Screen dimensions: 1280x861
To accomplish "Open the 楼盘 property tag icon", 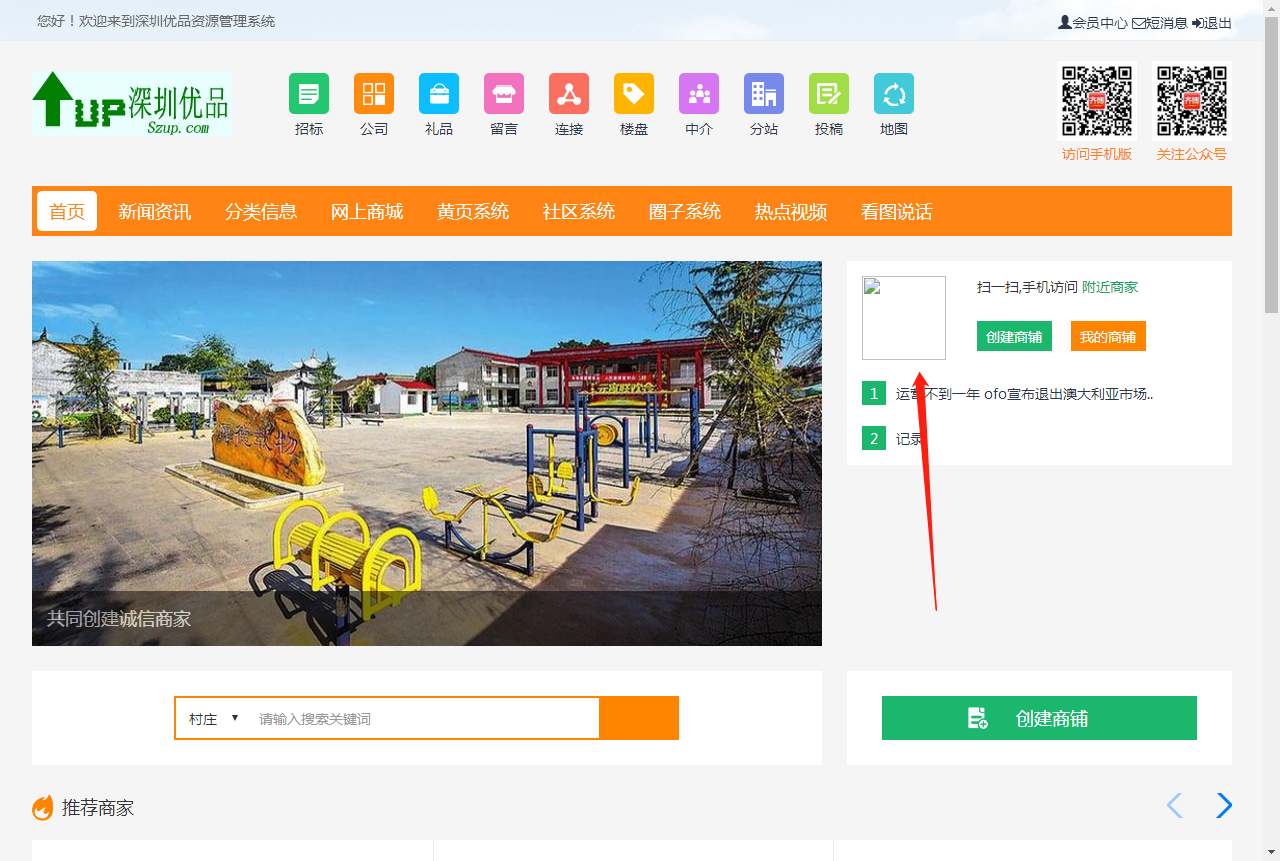I will [x=633, y=94].
